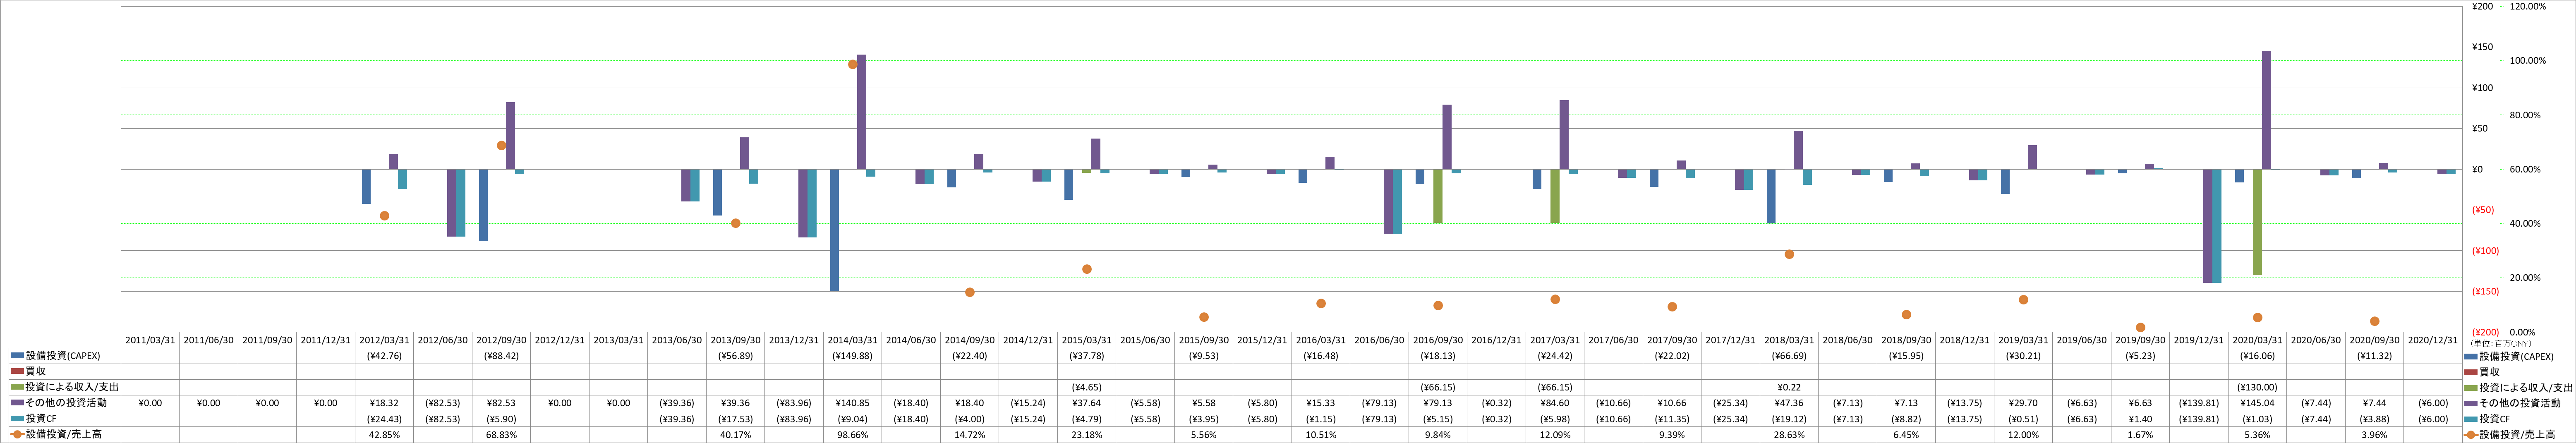Select the その他の投資活動 legend label on the right

pos(2520,403)
